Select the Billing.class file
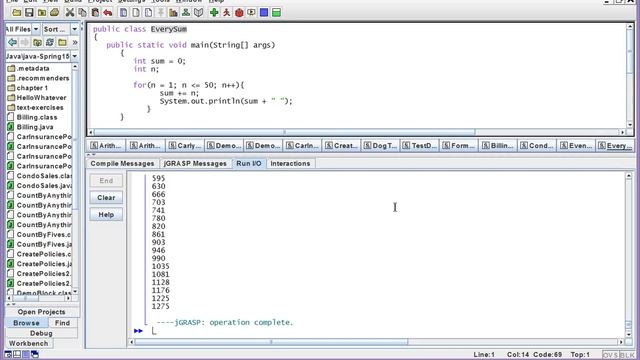The height and width of the screenshot is (360, 640). coord(33,117)
